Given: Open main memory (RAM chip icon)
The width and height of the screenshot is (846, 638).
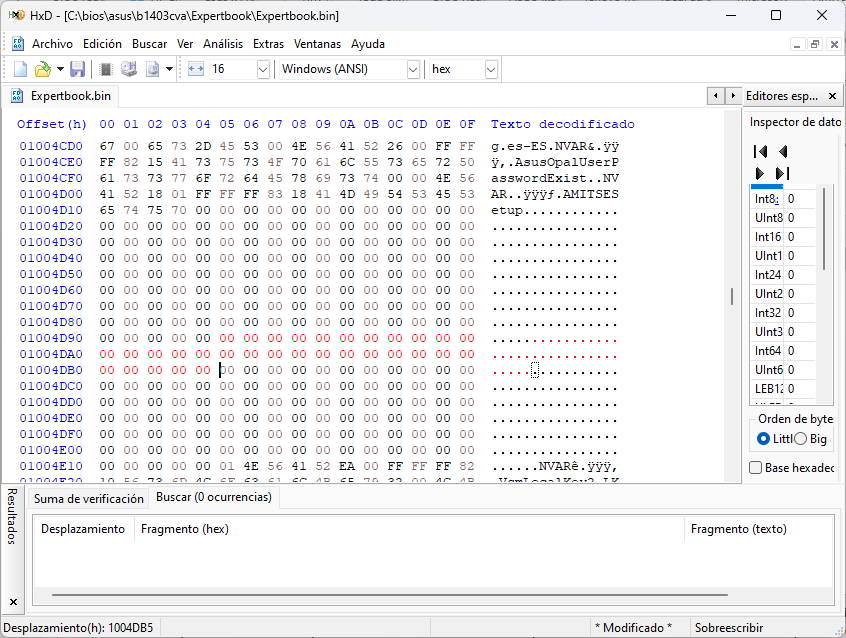Looking at the screenshot, I should 106,69.
